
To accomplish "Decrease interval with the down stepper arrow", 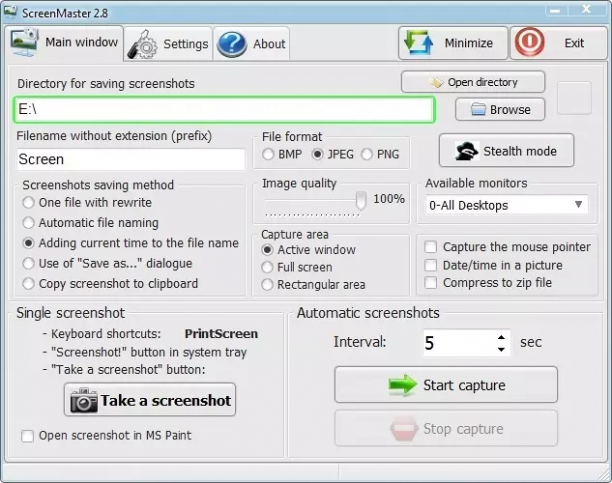I will pyautogui.click(x=501, y=349).
